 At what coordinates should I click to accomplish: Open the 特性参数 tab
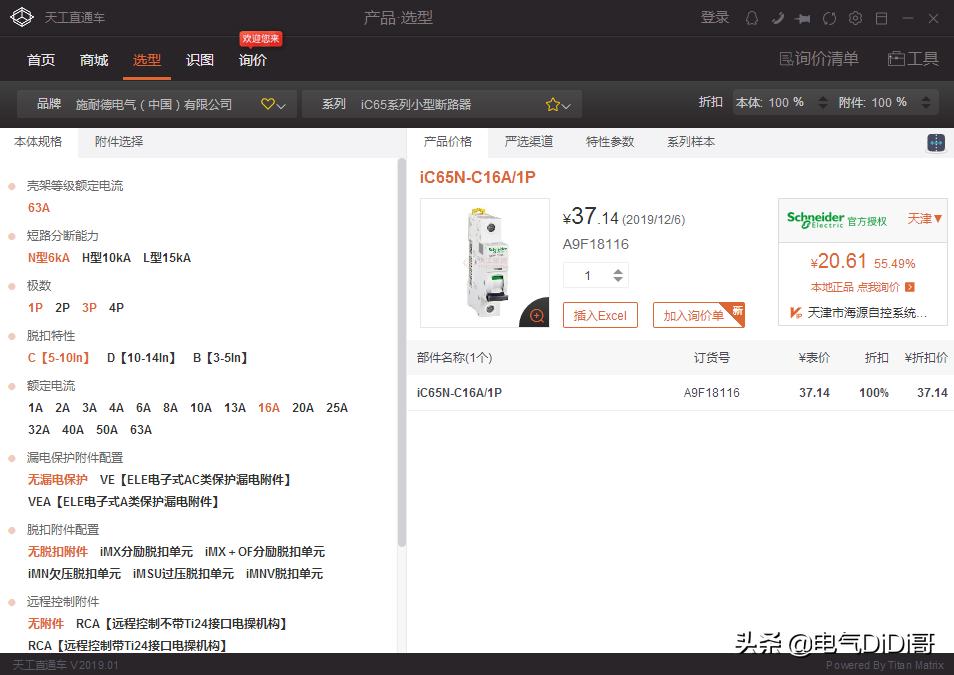click(610, 142)
